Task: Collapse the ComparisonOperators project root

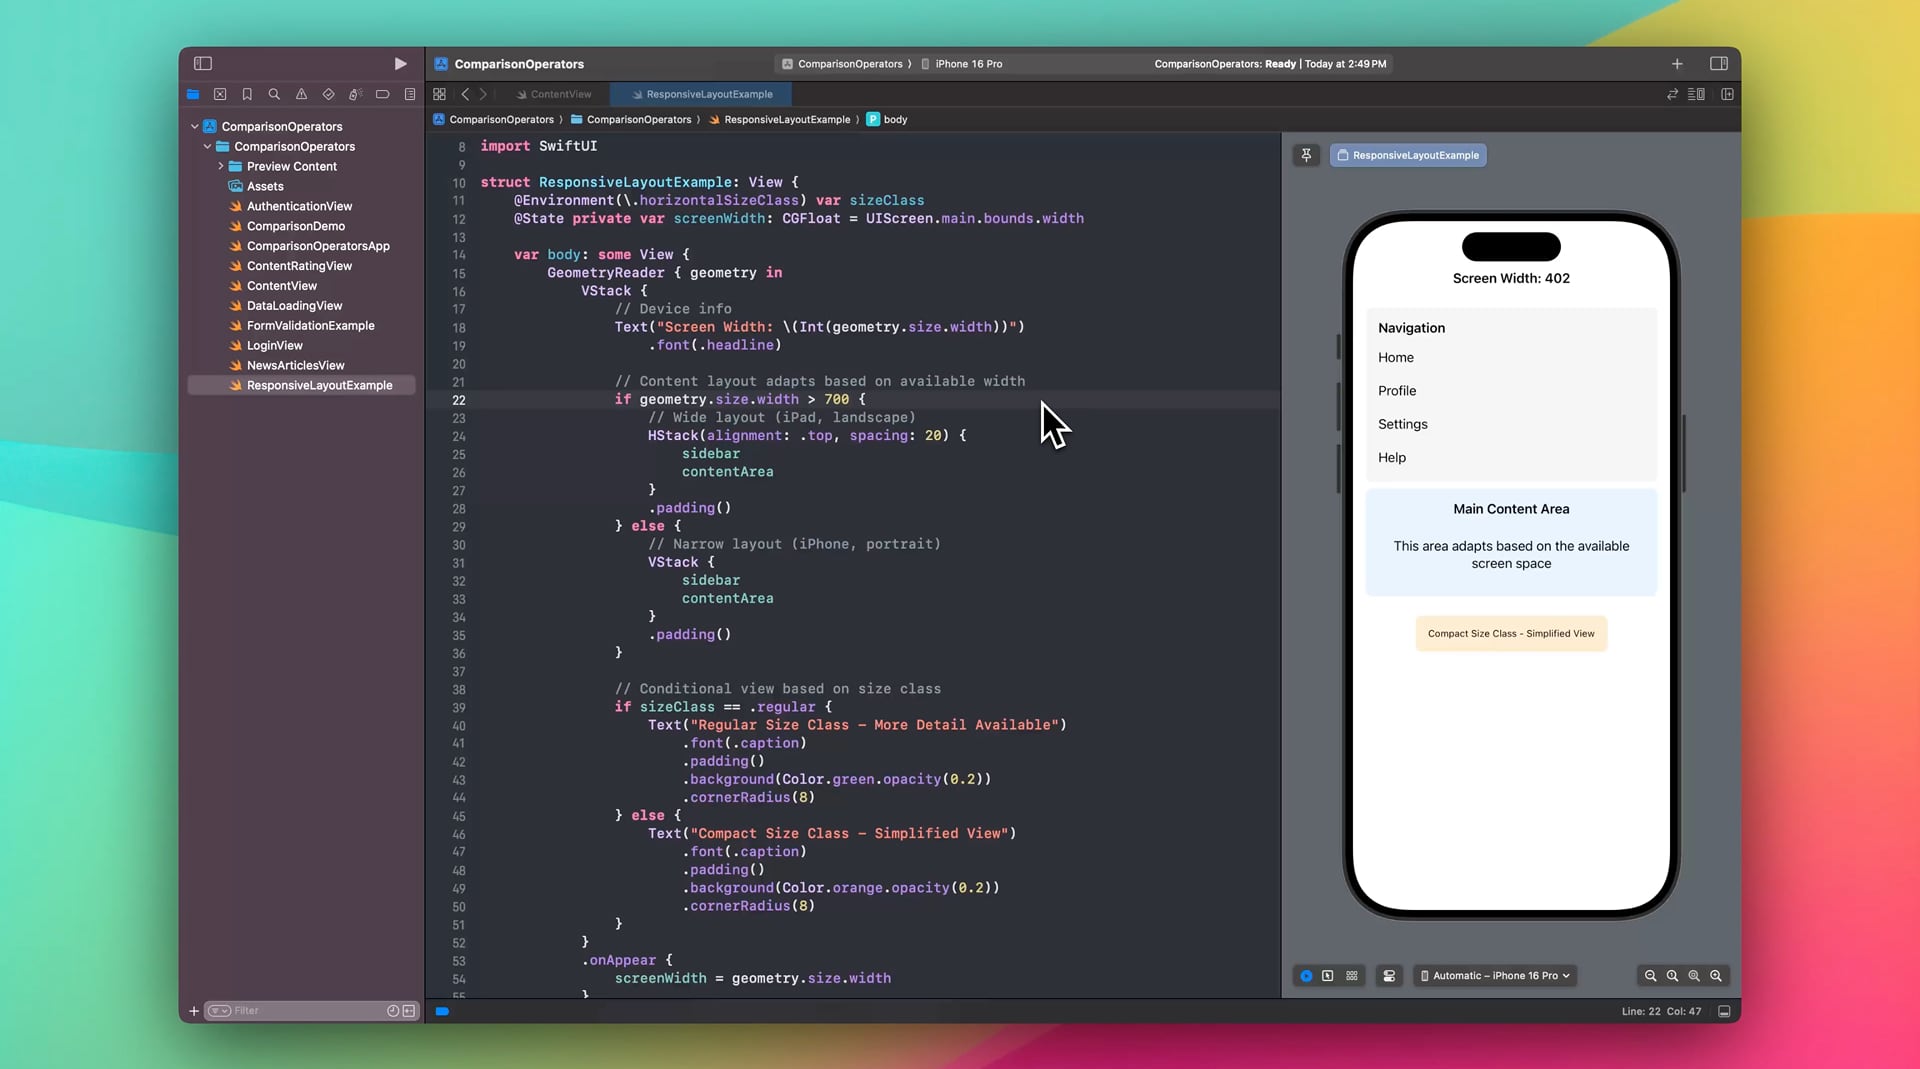Action: [x=195, y=127]
